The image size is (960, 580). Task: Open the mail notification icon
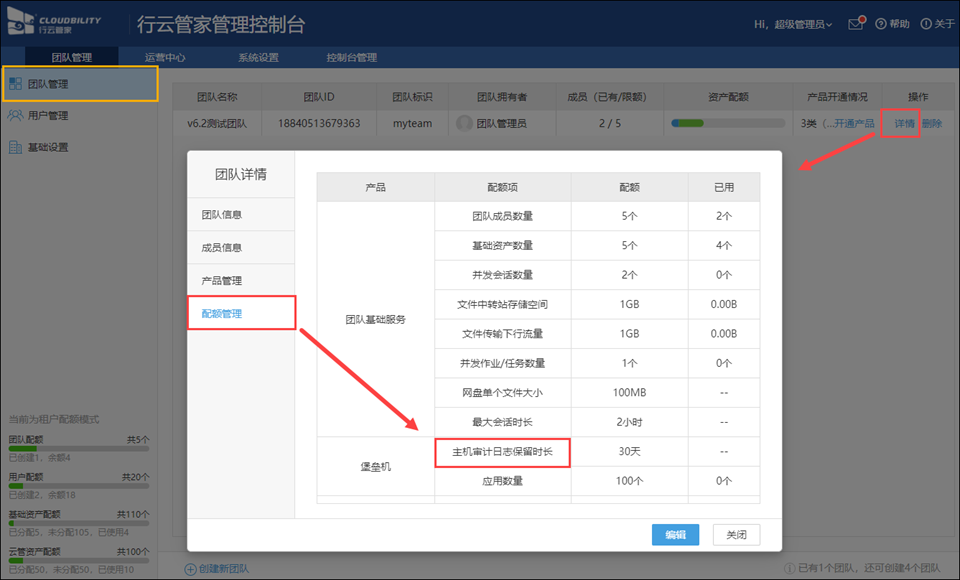click(855, 23)
